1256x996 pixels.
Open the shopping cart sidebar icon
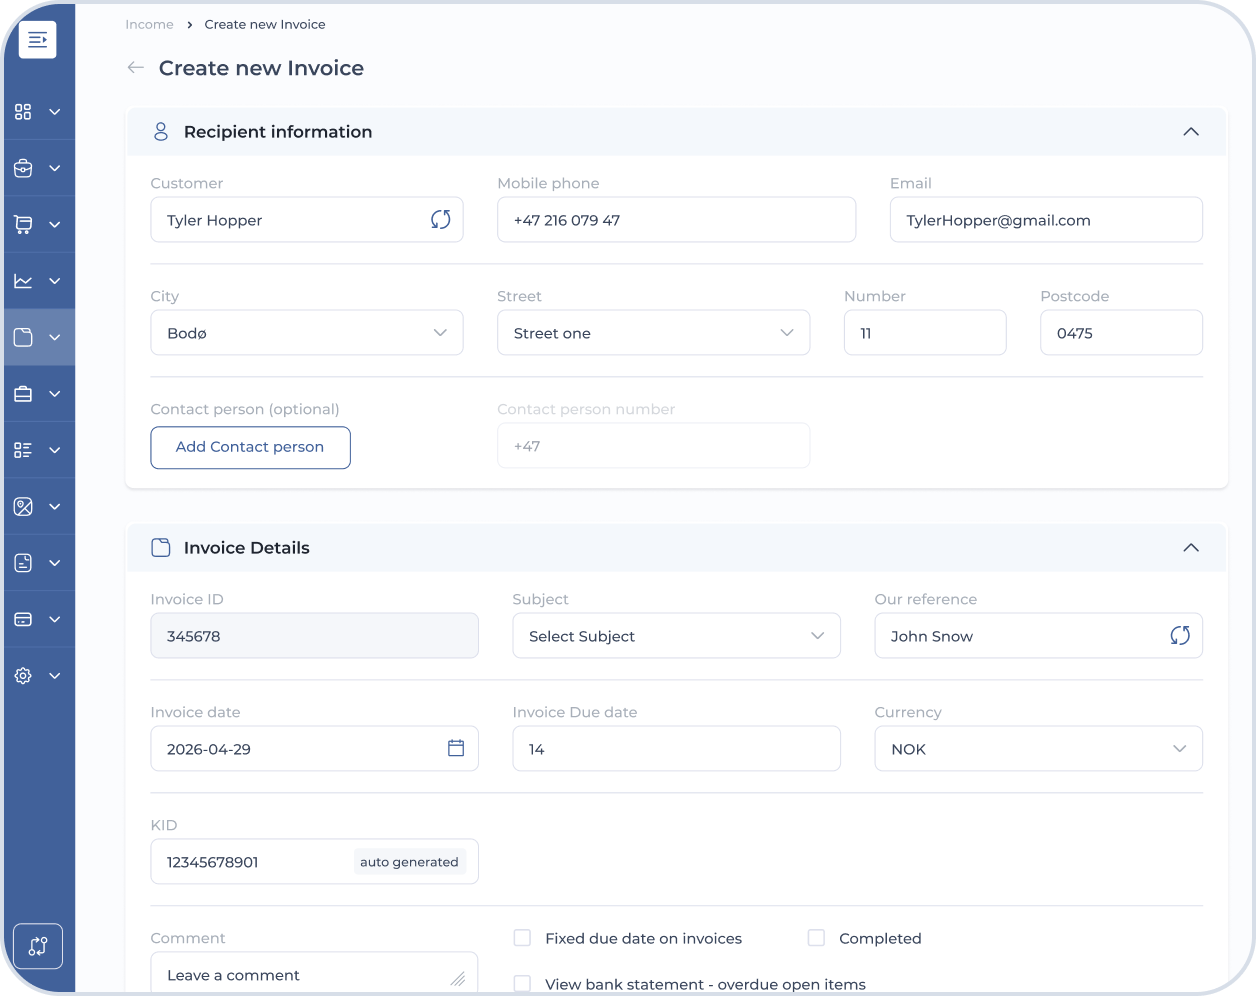point(23,225)
